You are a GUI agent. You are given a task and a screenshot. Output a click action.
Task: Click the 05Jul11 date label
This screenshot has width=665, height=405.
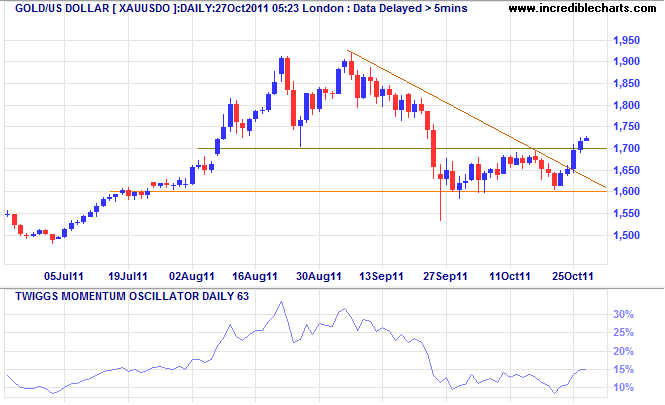pyautogui.click(x=64, y=277)
